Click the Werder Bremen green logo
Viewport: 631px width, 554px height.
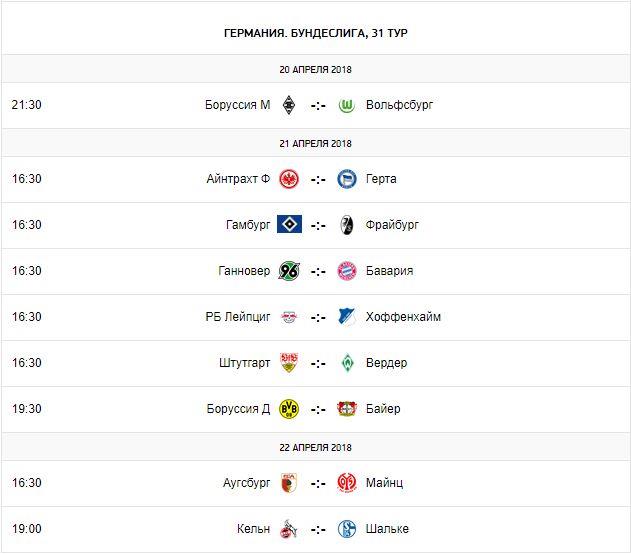pyautogui.click(x=347, y=363)
